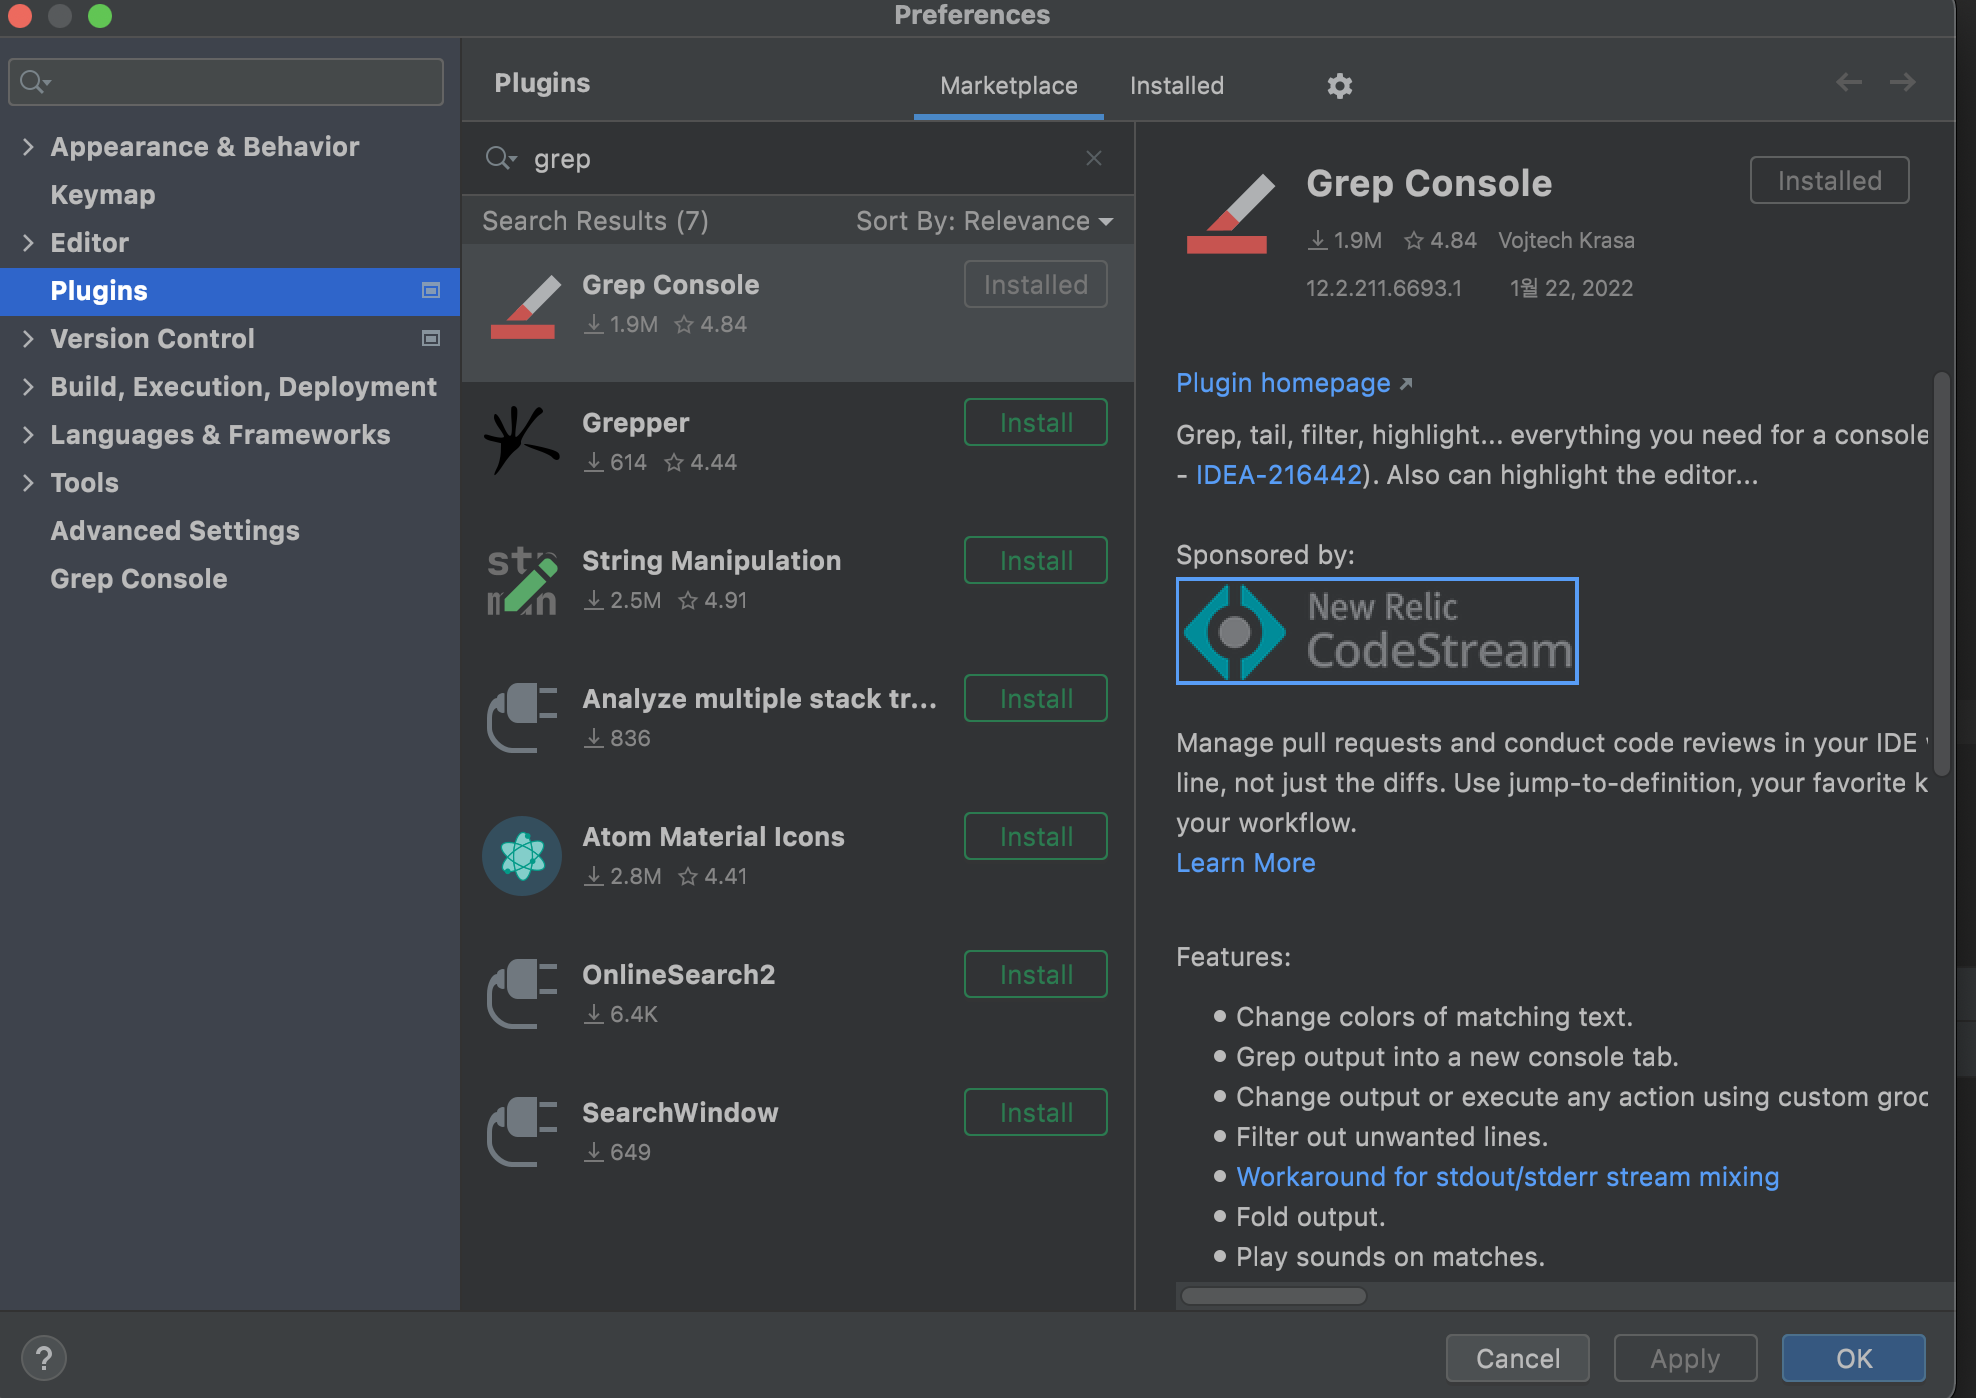The width and height of the screenshot is (1976, 1398).
Task: Click the Atom Material Icons logo
Action: (x=521, y=856)
